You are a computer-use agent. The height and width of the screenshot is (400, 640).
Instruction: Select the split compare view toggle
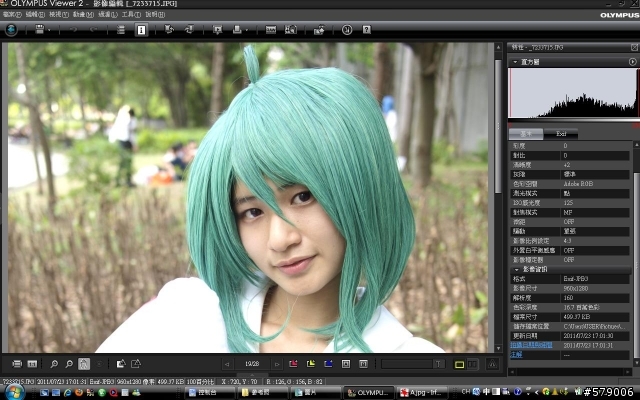click(x=472, y=364)
